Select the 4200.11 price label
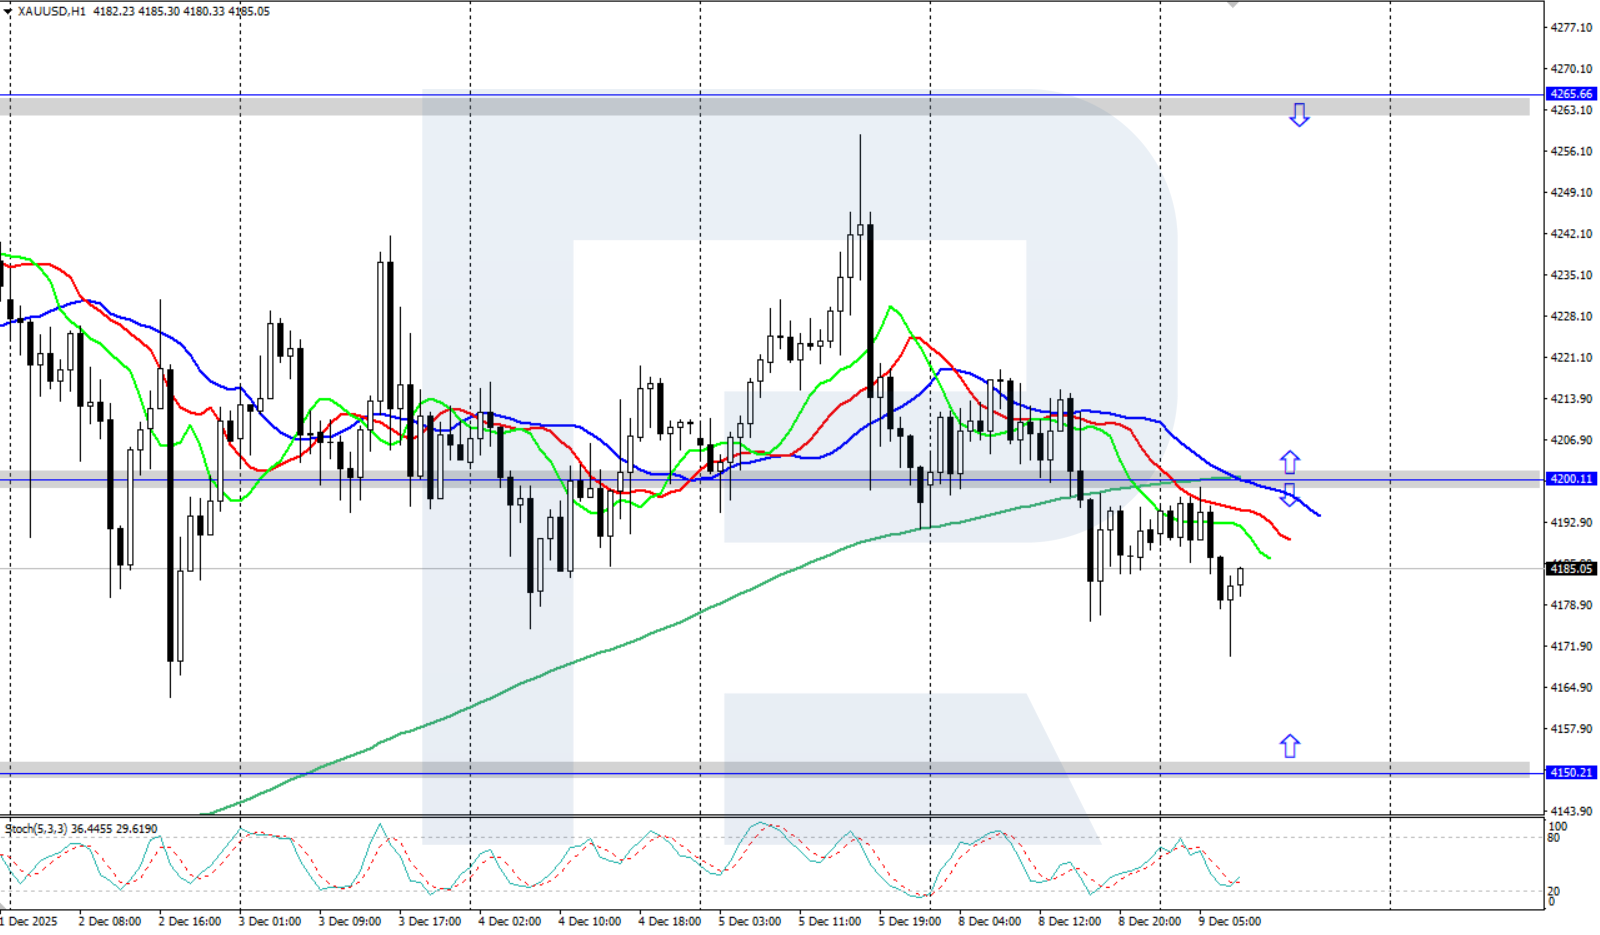The height and width of the screenshot is (935, 1600). (x=1570, y=479)
